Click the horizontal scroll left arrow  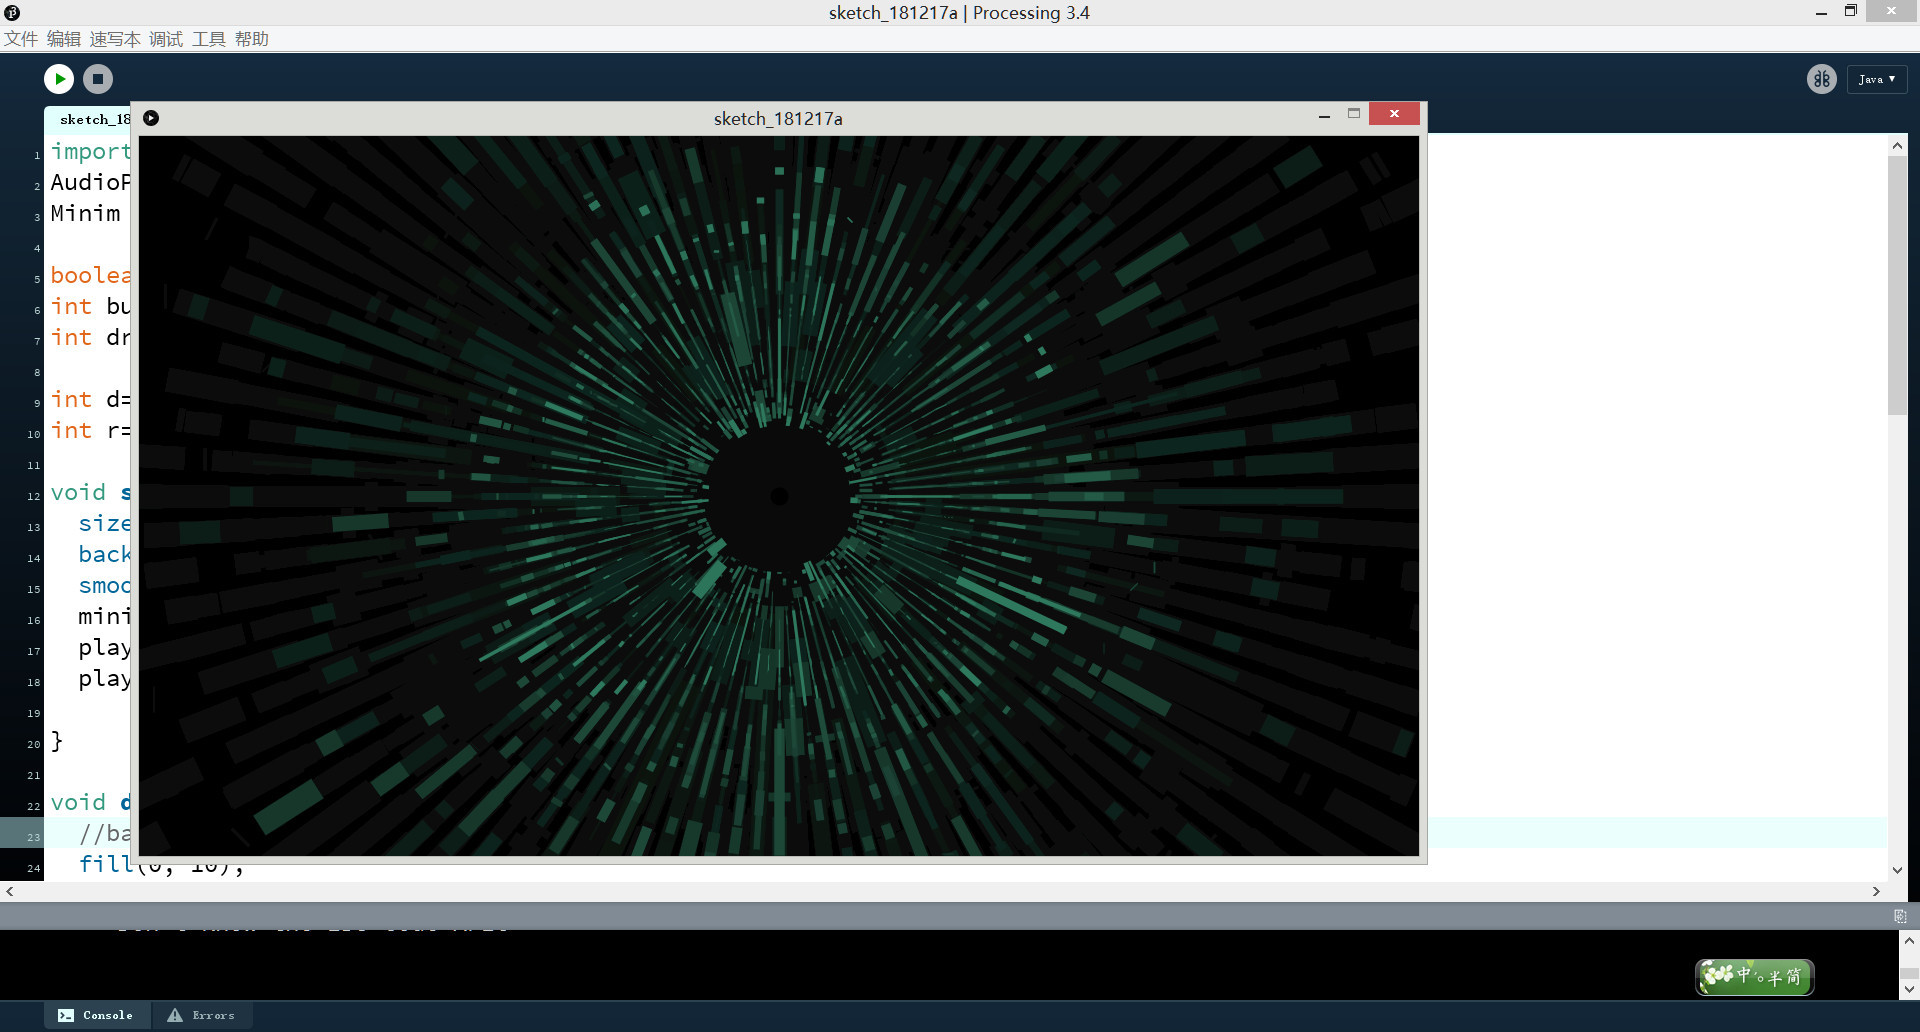(9, 891)
